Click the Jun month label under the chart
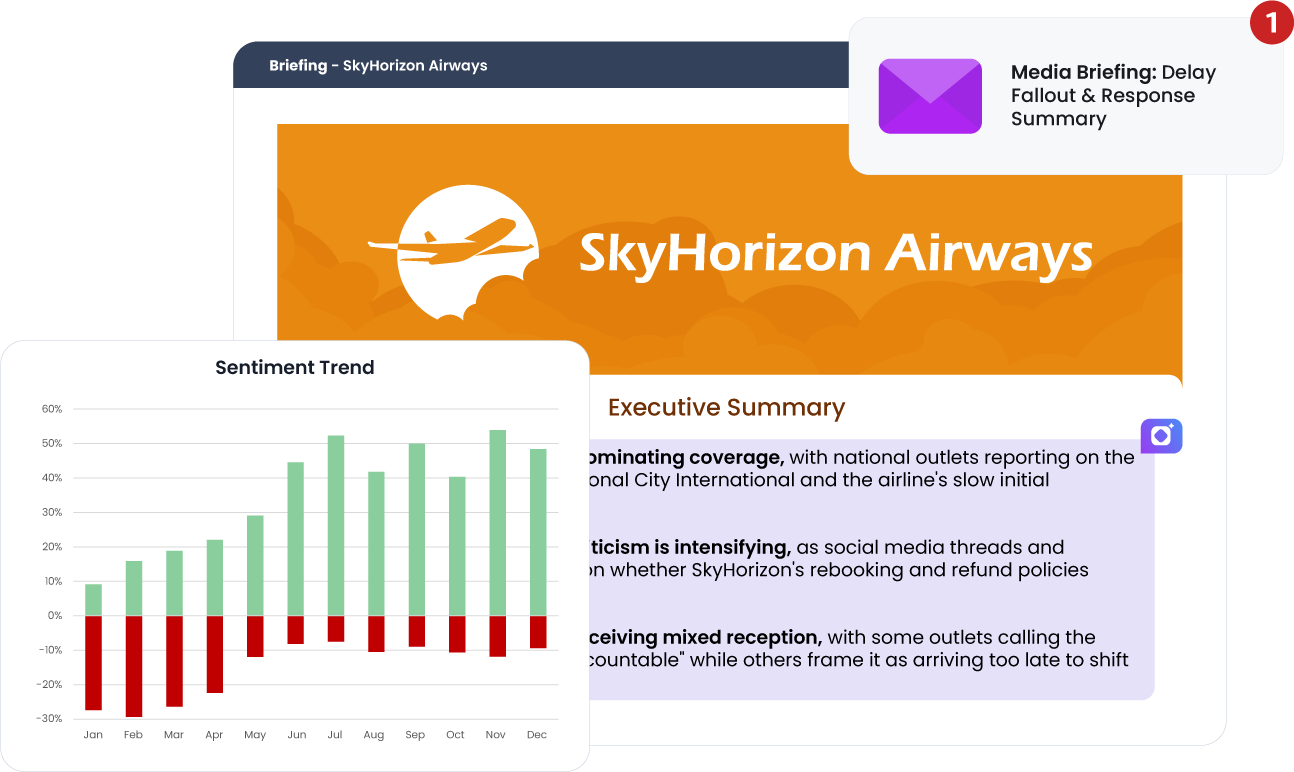The height and width of the screenshot is (772, 1294). pyautogui.click(x=296, y=735)
